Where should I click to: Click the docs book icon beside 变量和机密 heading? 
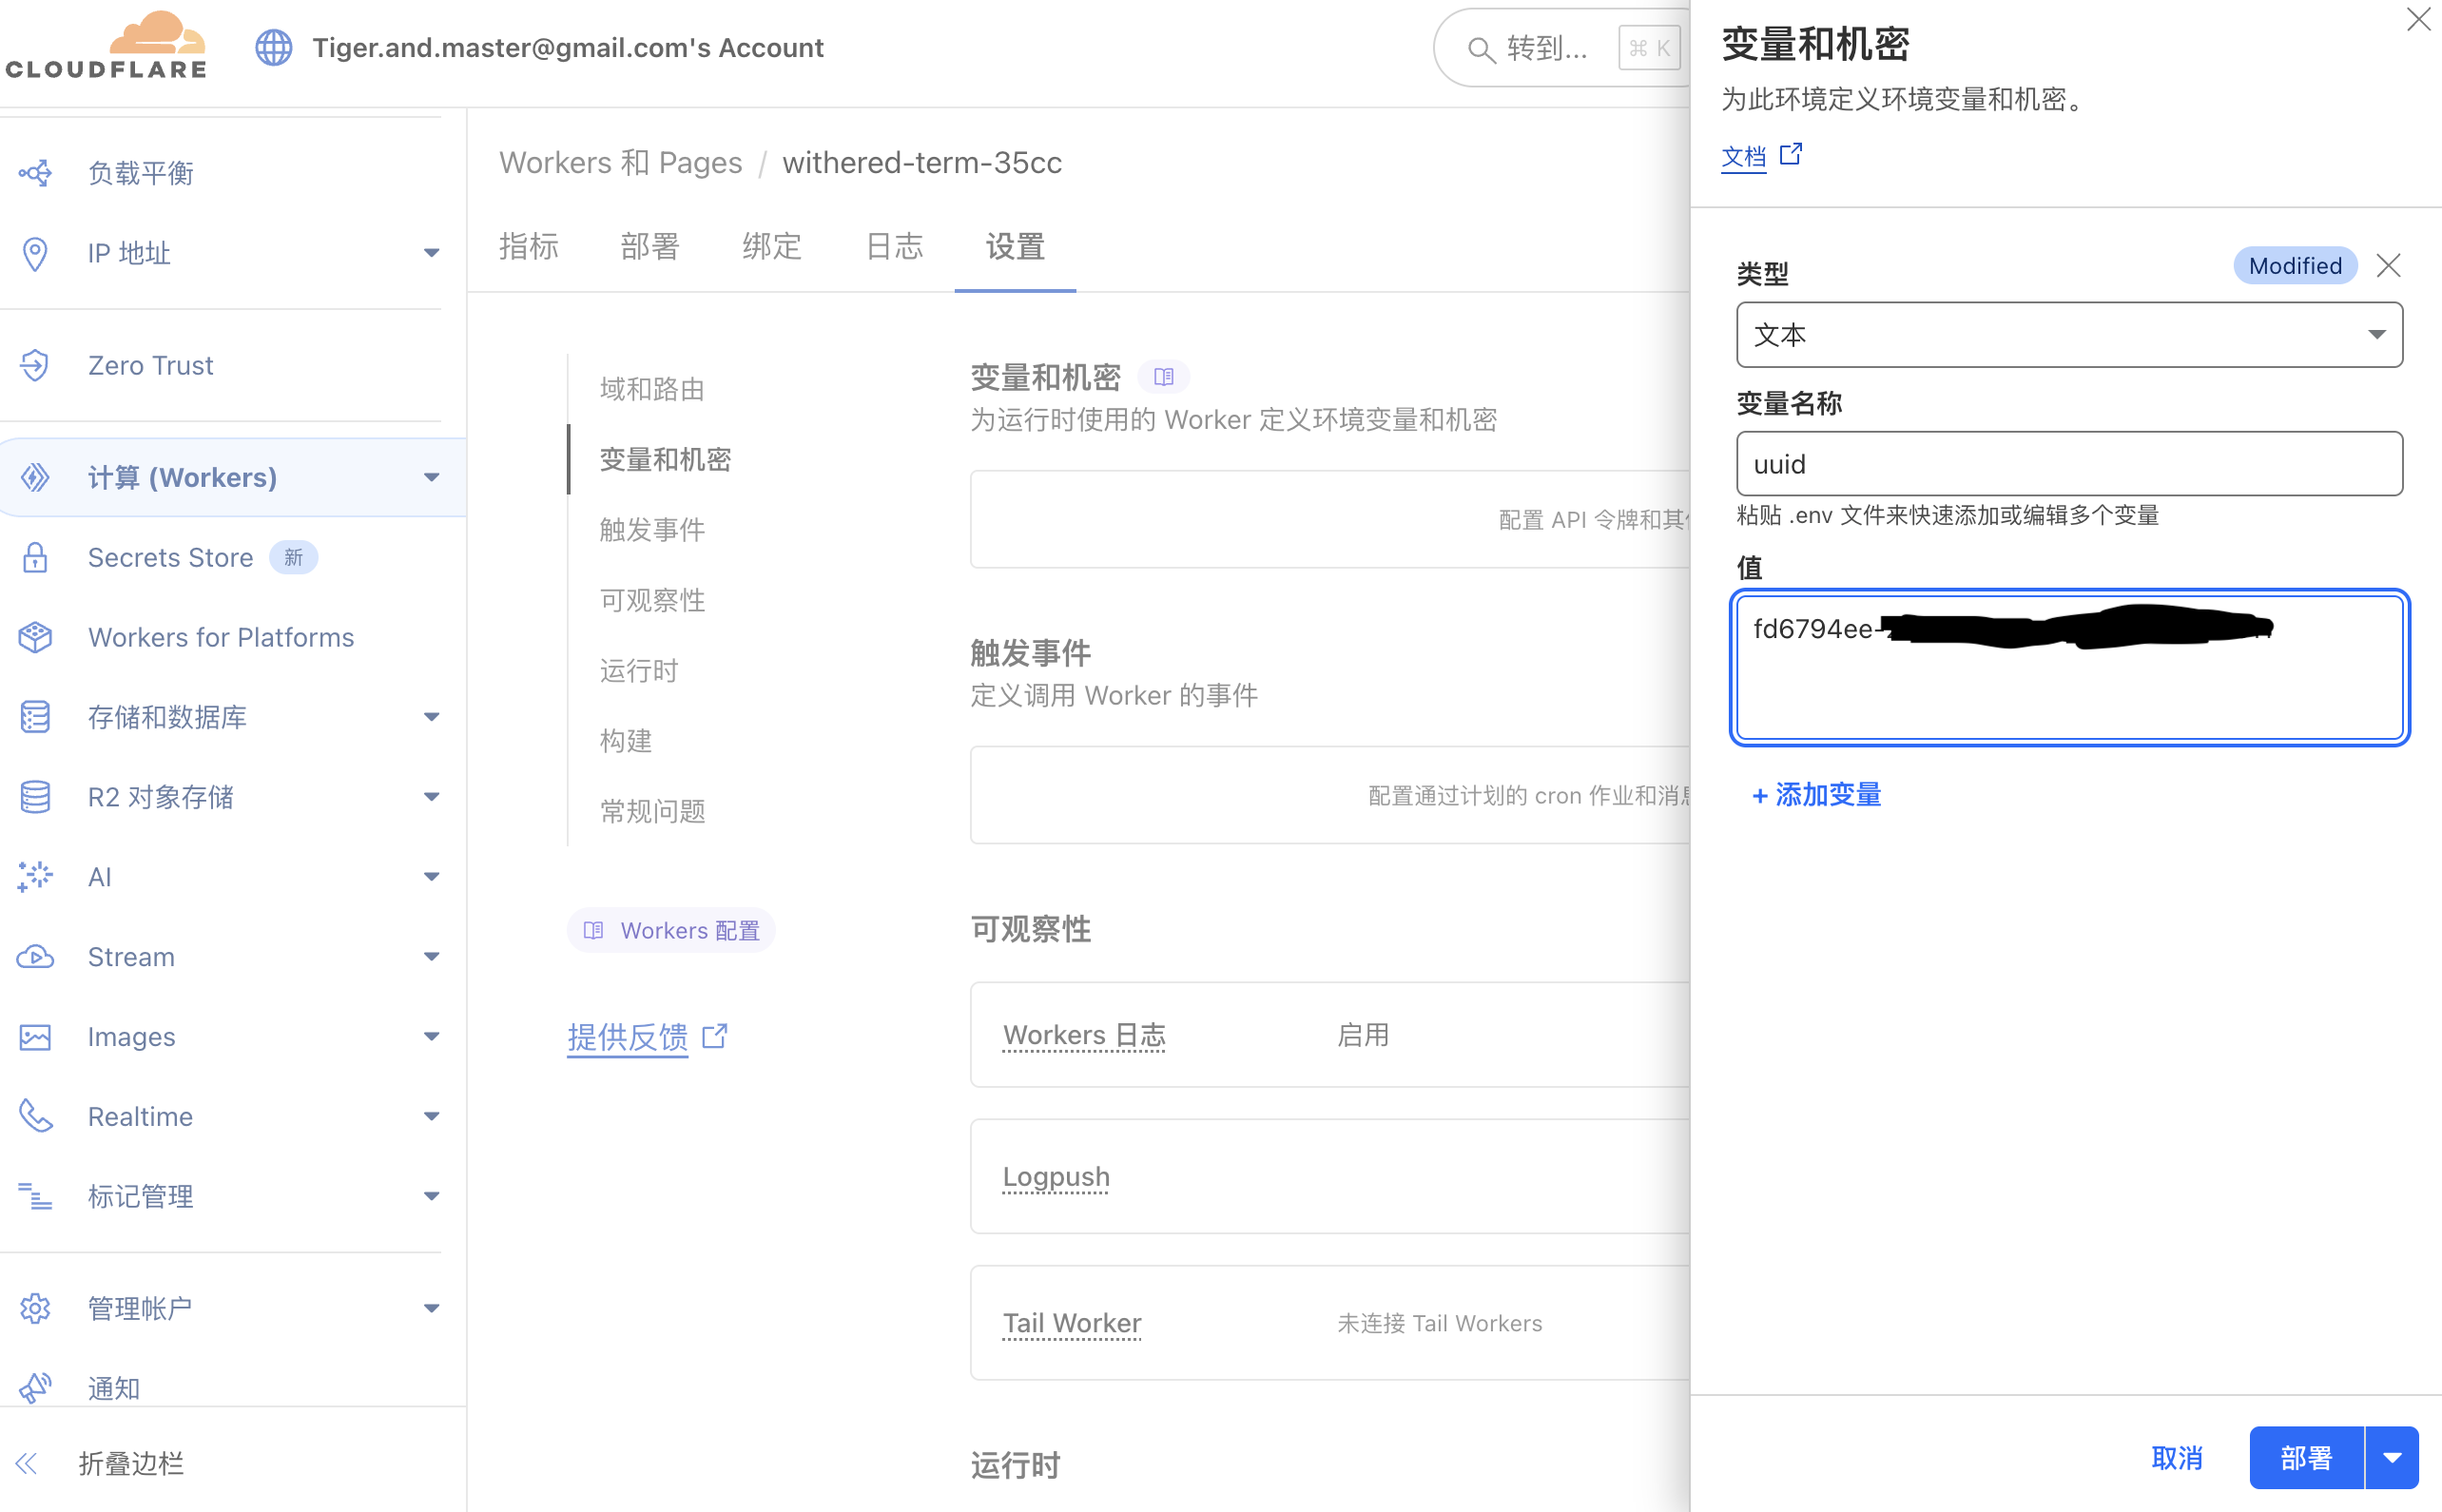click(1163, 377)
